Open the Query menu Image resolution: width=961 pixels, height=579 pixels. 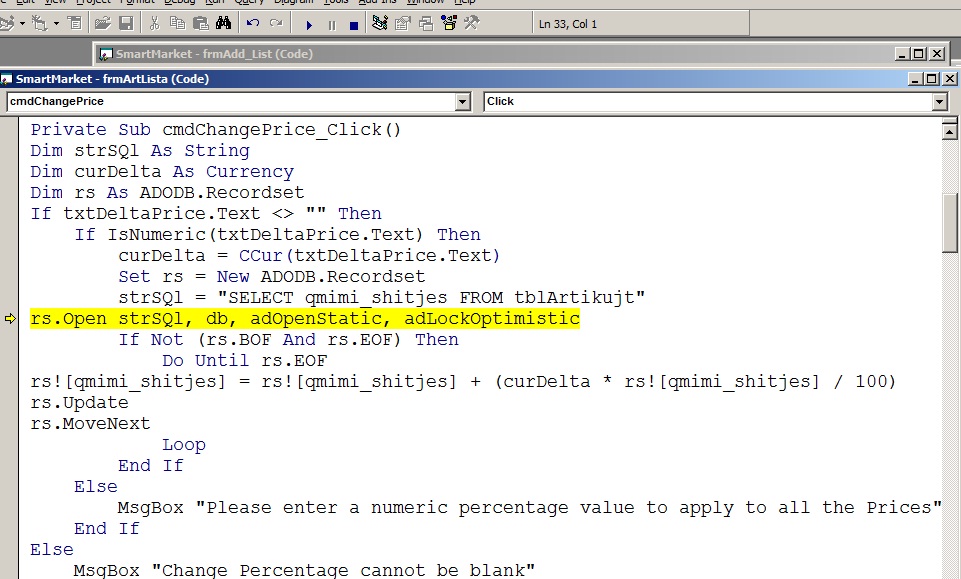[249, 2]
